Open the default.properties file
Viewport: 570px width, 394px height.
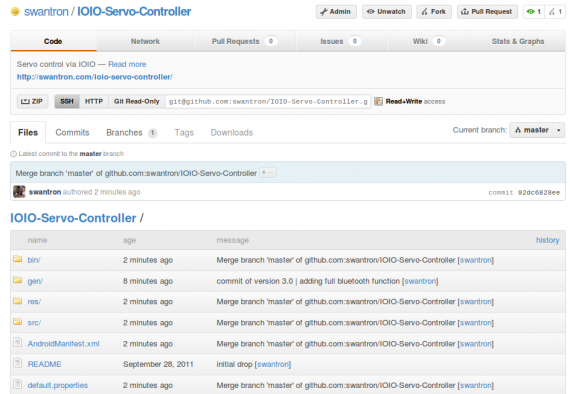tap(58, 386)
